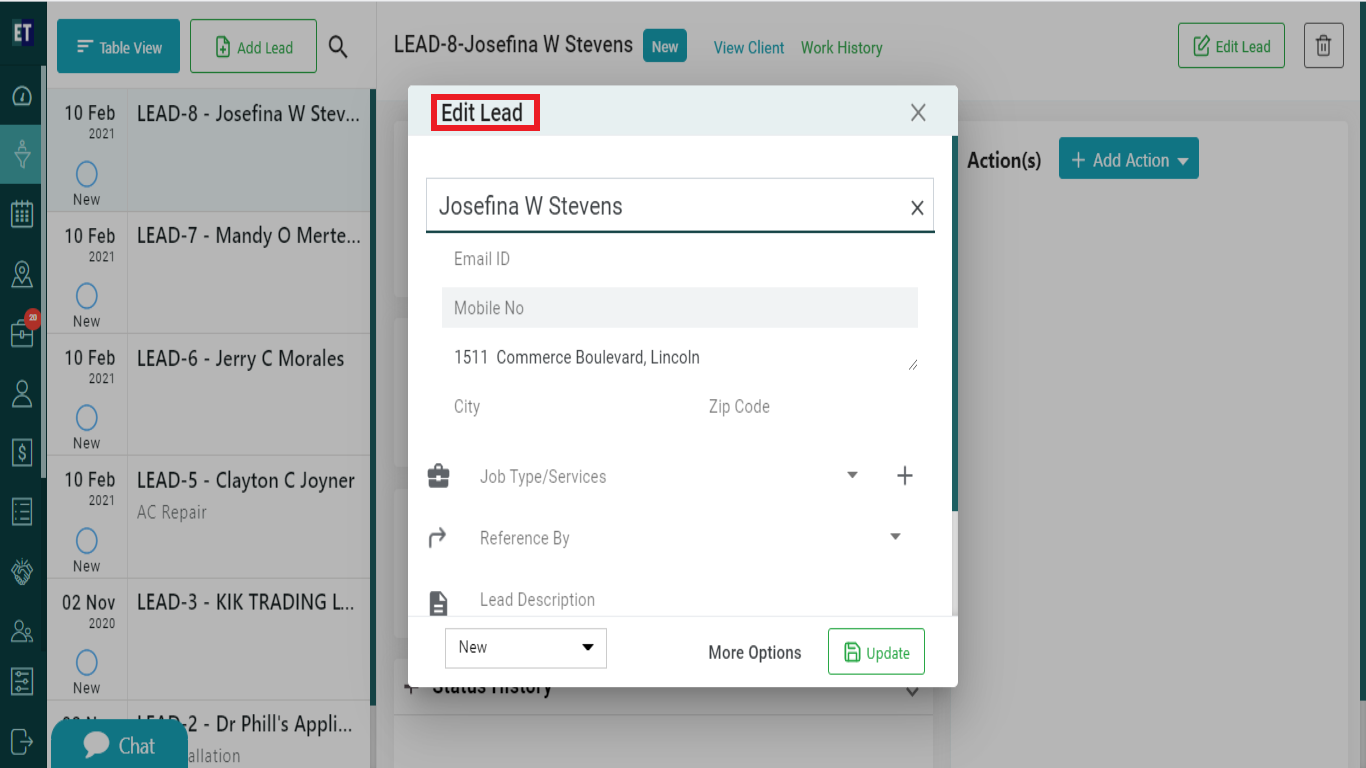The height and width of the screenshot is (768, 1366).
Task: Expand the Job Type/Services dropdown
Action: coord(852,475)
